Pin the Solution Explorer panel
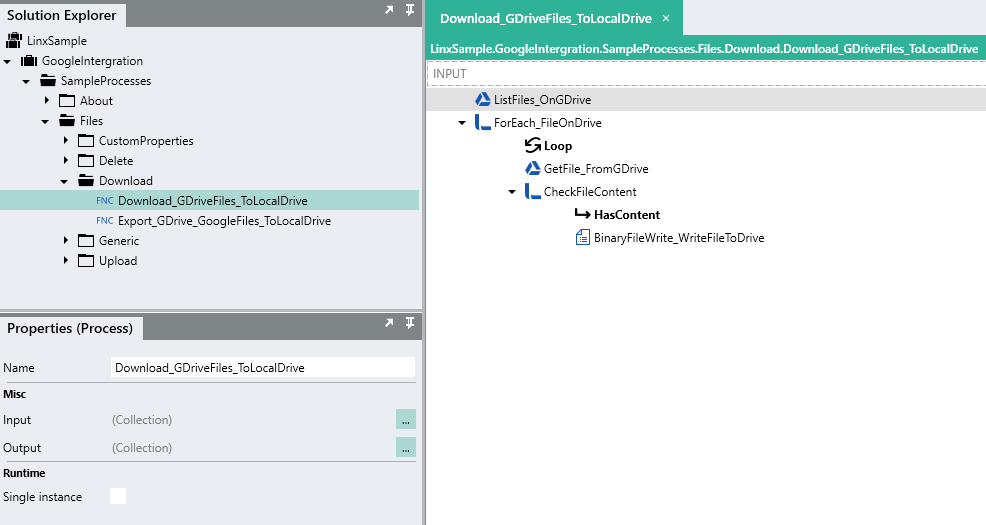This screenshot has height=525, width=986. (410, 9)
